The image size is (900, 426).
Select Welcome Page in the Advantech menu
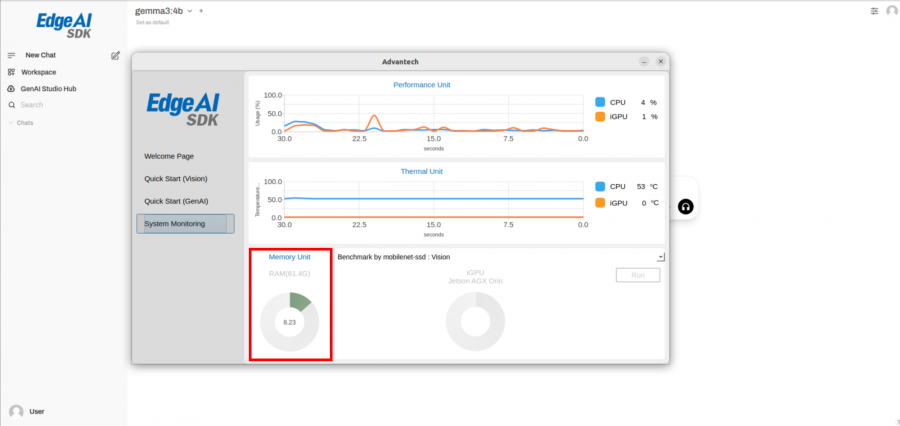[x=169, y=156]
